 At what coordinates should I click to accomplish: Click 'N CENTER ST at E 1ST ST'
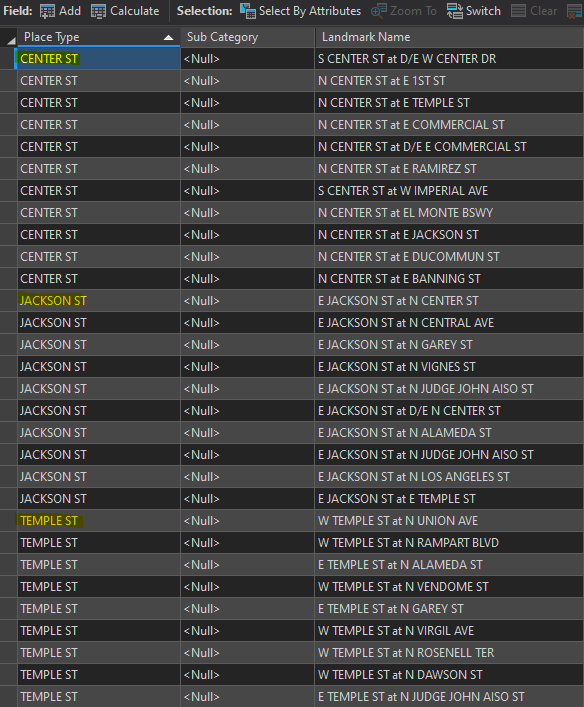[x=382, y=81]
